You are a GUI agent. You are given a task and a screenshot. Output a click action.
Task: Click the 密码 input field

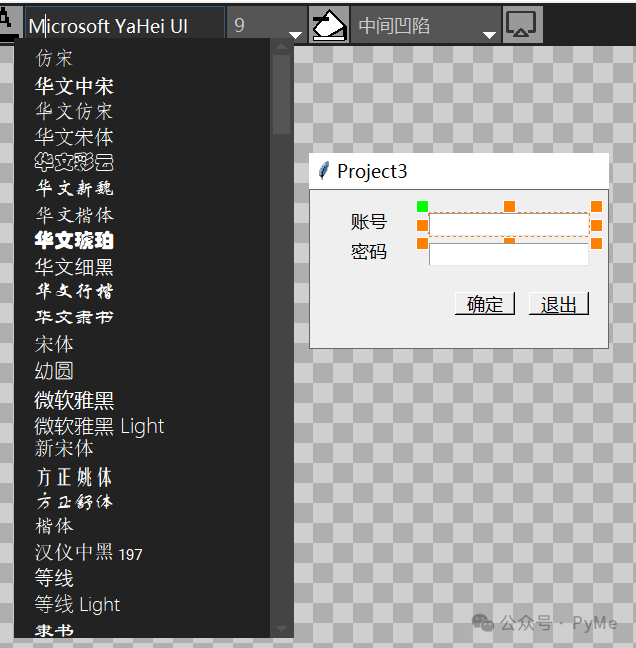509,254
